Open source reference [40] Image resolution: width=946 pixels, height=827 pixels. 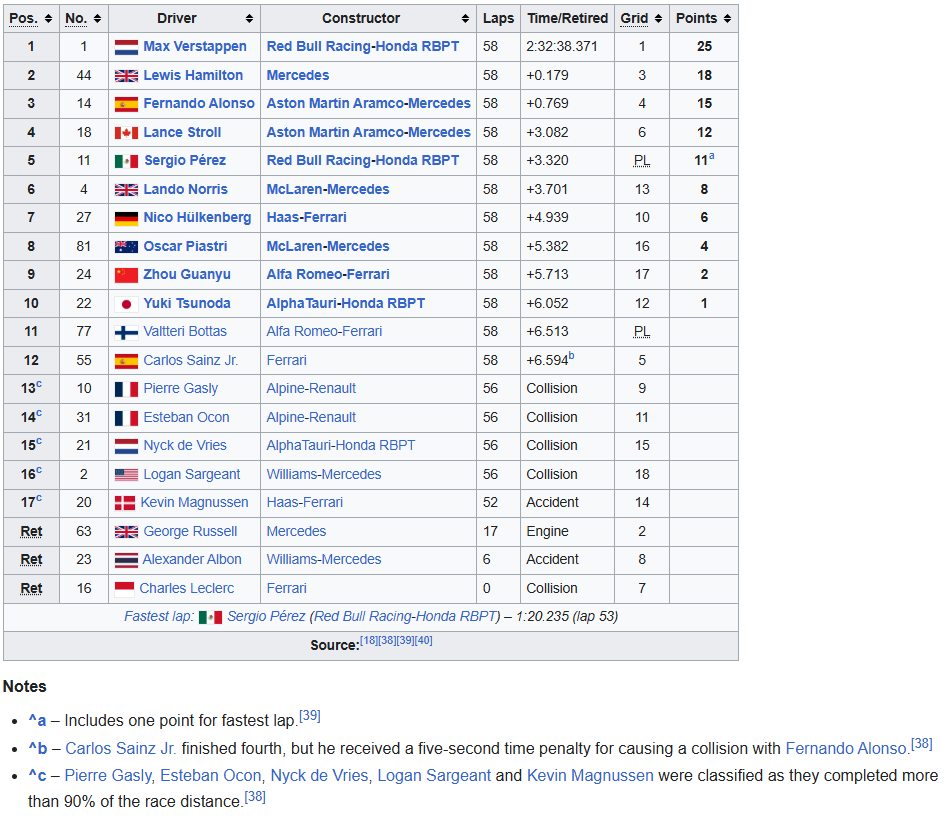click(x=424, y=641)
